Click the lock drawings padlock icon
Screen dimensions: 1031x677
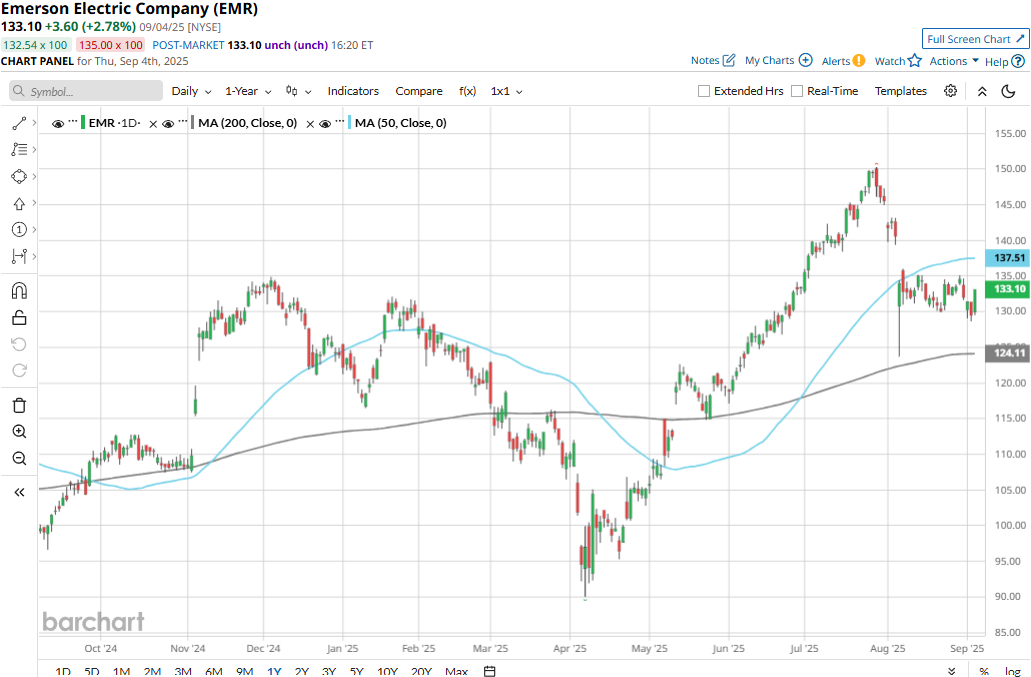[19, 318]
